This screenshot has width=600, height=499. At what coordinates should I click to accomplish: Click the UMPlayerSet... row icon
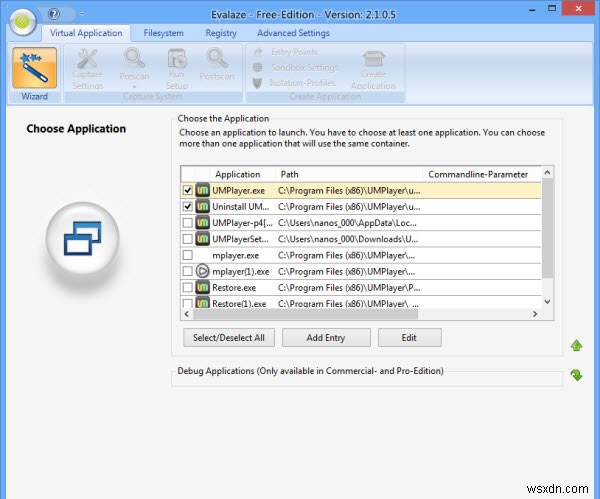click(x=202, y=239)
